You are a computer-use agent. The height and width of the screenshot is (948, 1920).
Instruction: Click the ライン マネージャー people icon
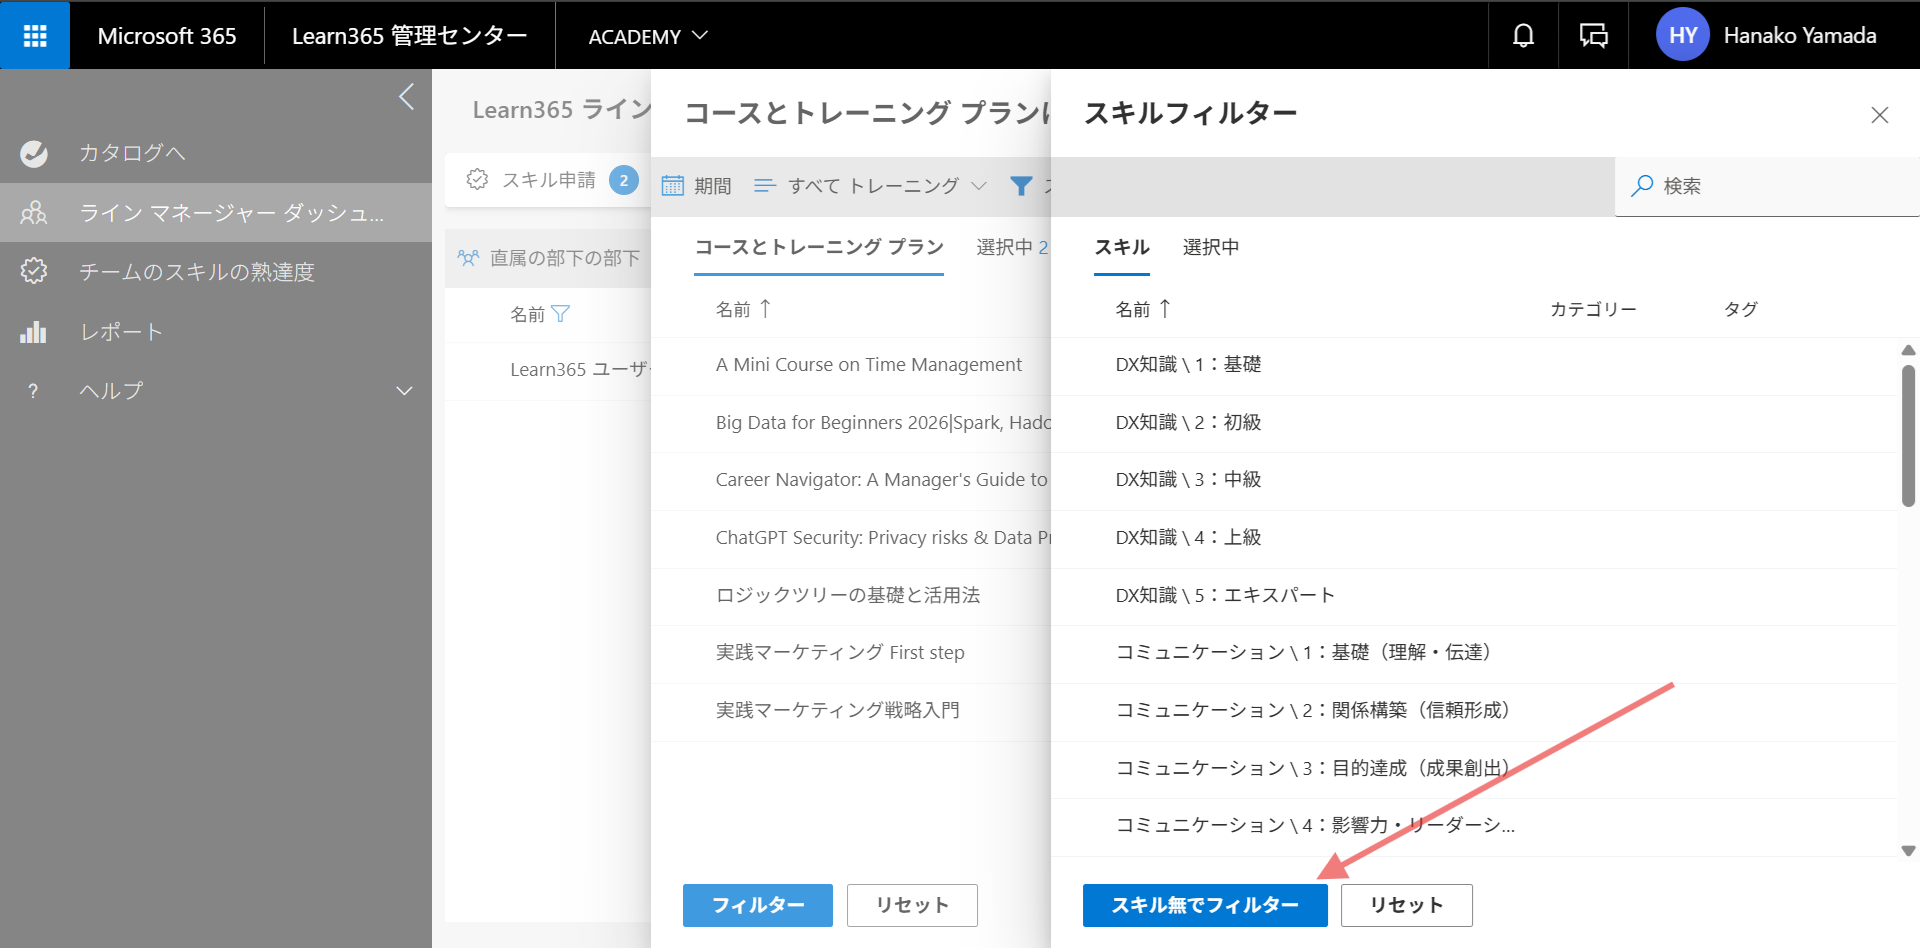[34, 212]
